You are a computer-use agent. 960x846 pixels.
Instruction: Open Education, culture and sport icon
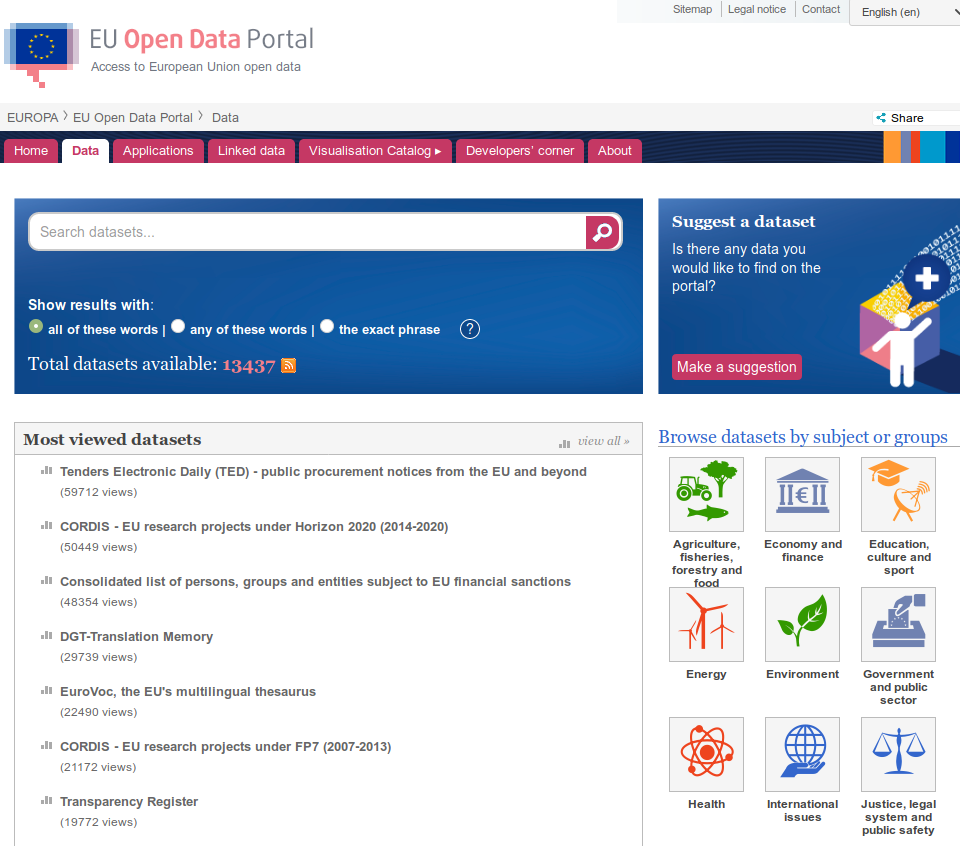(898, 494)
